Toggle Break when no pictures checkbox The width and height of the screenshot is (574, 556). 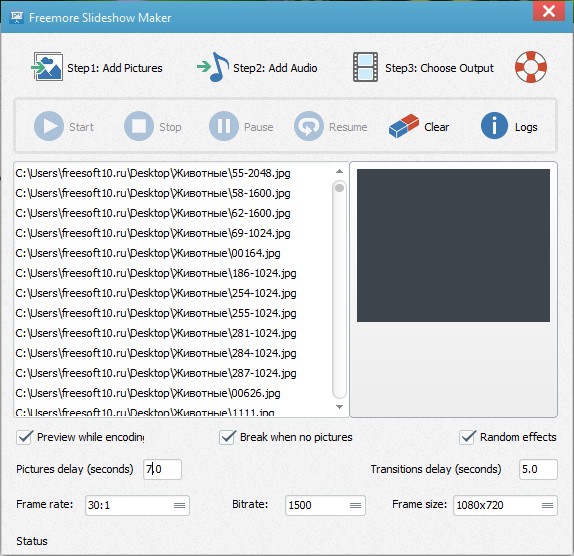[x=227, y=437]
